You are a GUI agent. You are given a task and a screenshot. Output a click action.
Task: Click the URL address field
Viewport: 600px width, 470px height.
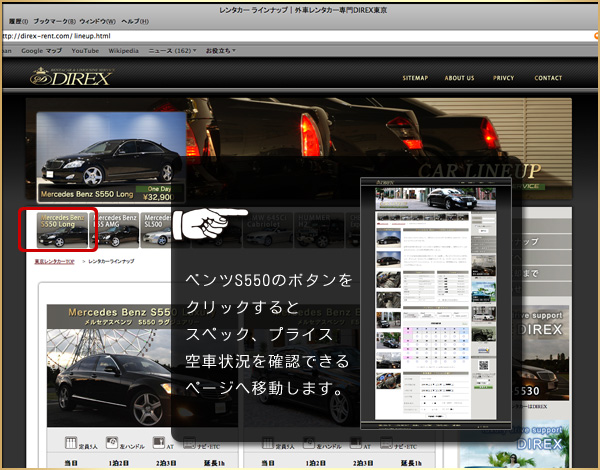click(x=298, y=36)
